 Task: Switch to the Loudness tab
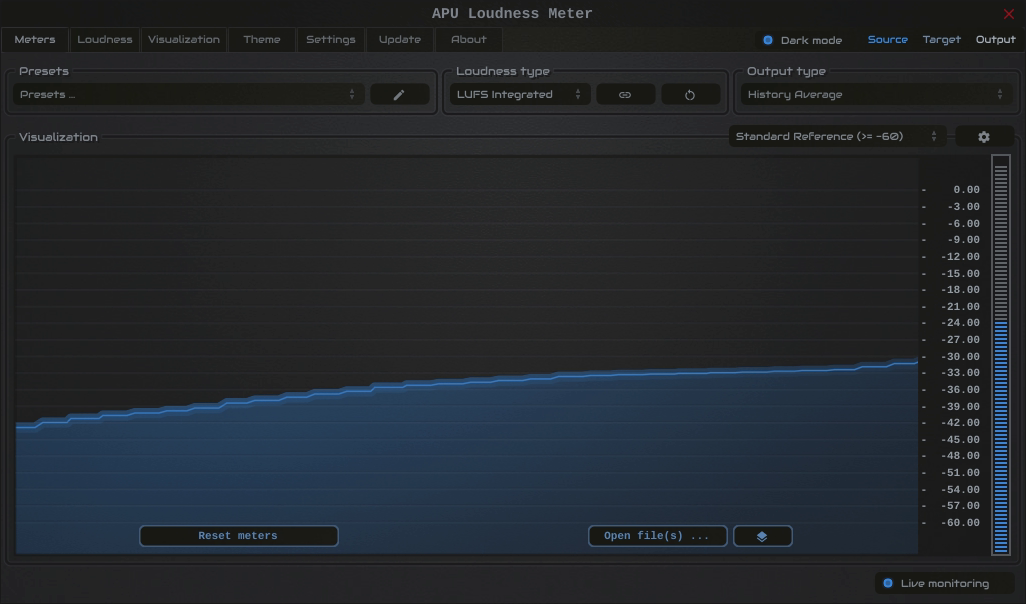pyautogui.click(x=105, y=39)
